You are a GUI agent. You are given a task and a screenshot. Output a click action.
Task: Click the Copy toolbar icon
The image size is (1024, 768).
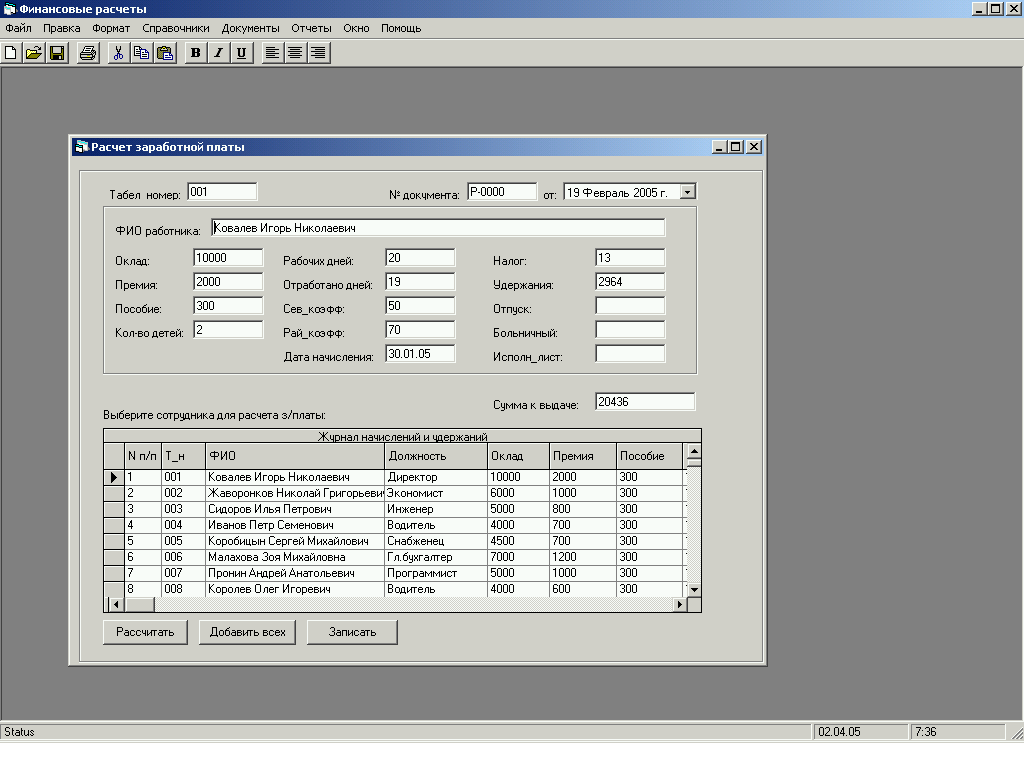(x=141, y=53)
